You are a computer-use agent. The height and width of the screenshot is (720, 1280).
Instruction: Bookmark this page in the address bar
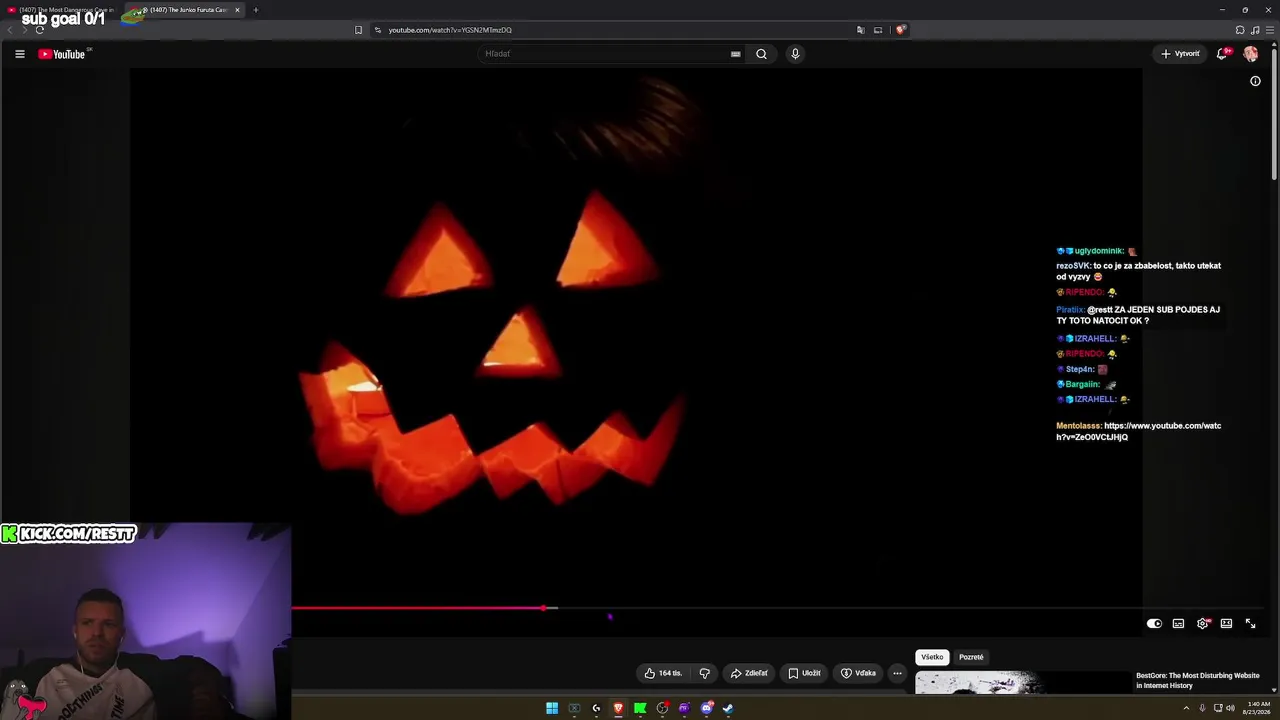click(358, 30)
